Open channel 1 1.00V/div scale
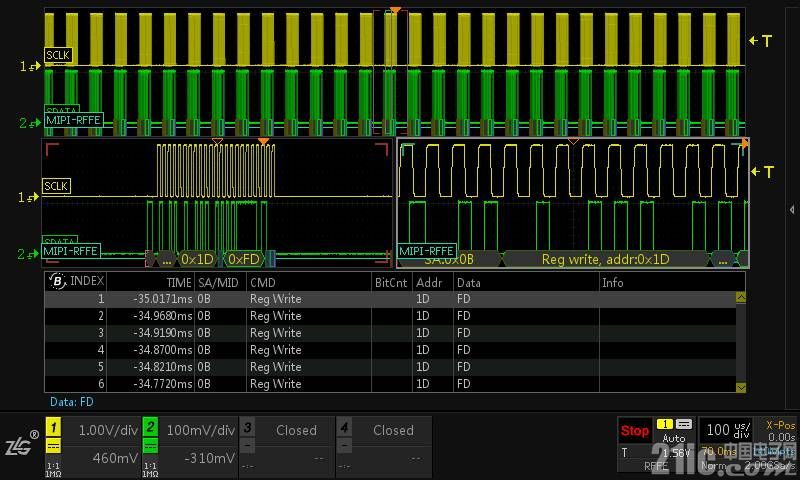Screen dimensions: 800x480 109,431
